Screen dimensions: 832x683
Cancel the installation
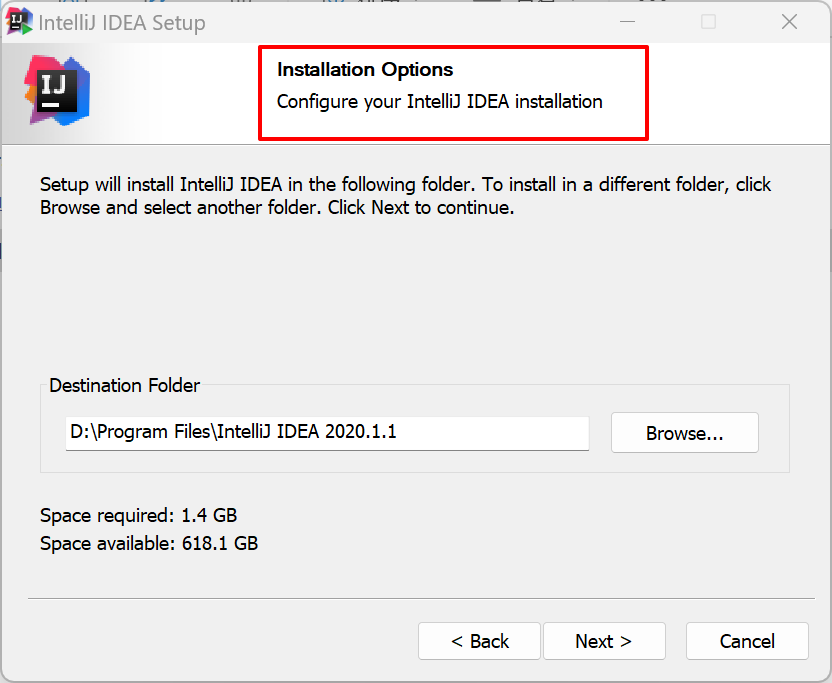coord(746,641)
